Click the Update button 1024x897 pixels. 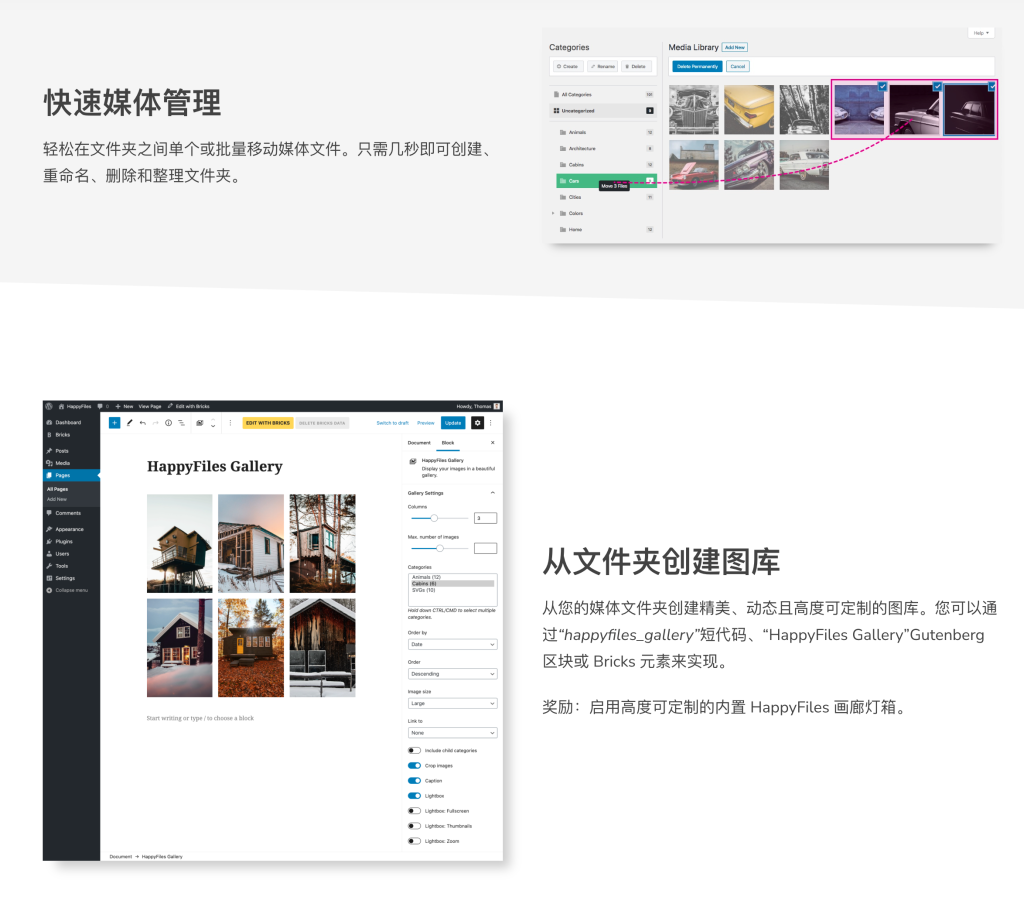click(x=453, y=423)
